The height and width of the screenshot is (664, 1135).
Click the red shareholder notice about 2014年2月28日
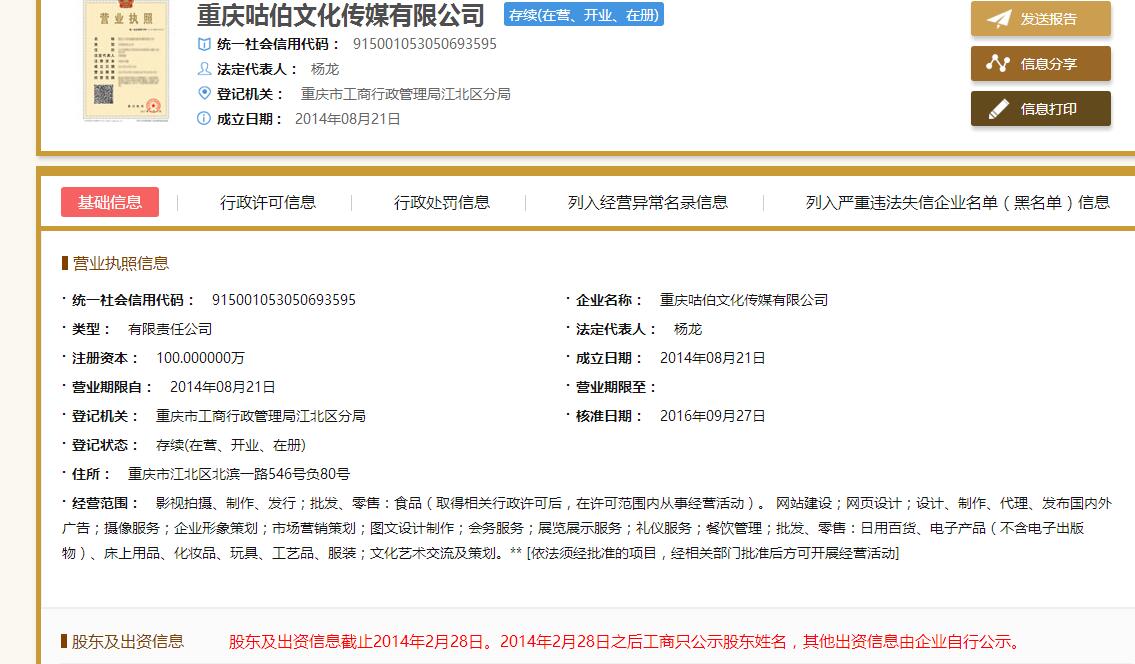pyautogui.click(x=627, y=642)
